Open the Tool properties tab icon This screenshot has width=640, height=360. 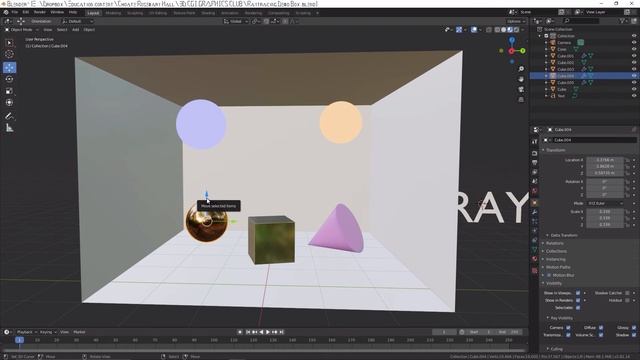pos(535,142)
